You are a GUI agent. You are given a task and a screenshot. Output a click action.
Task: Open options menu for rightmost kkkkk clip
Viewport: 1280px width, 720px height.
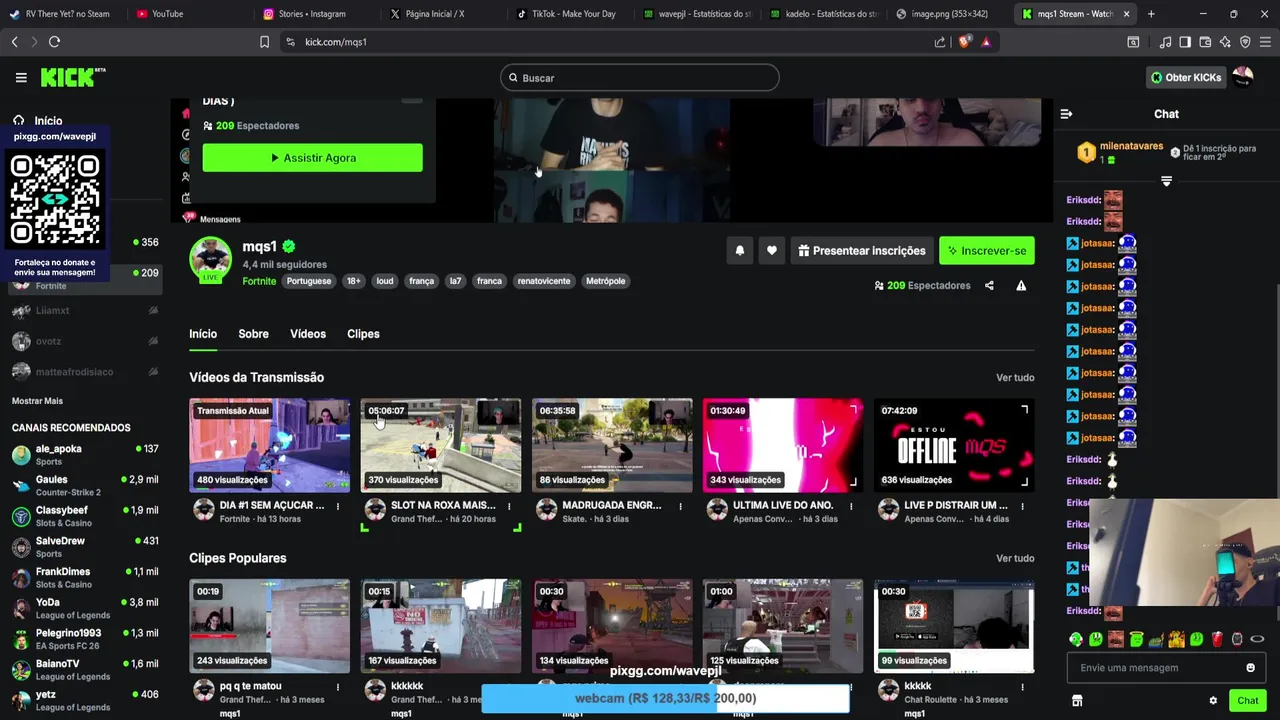click(x=1022, y=687)
